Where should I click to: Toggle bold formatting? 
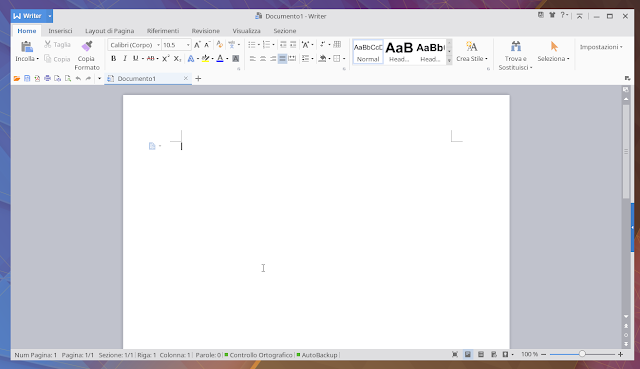pos(113,58)
